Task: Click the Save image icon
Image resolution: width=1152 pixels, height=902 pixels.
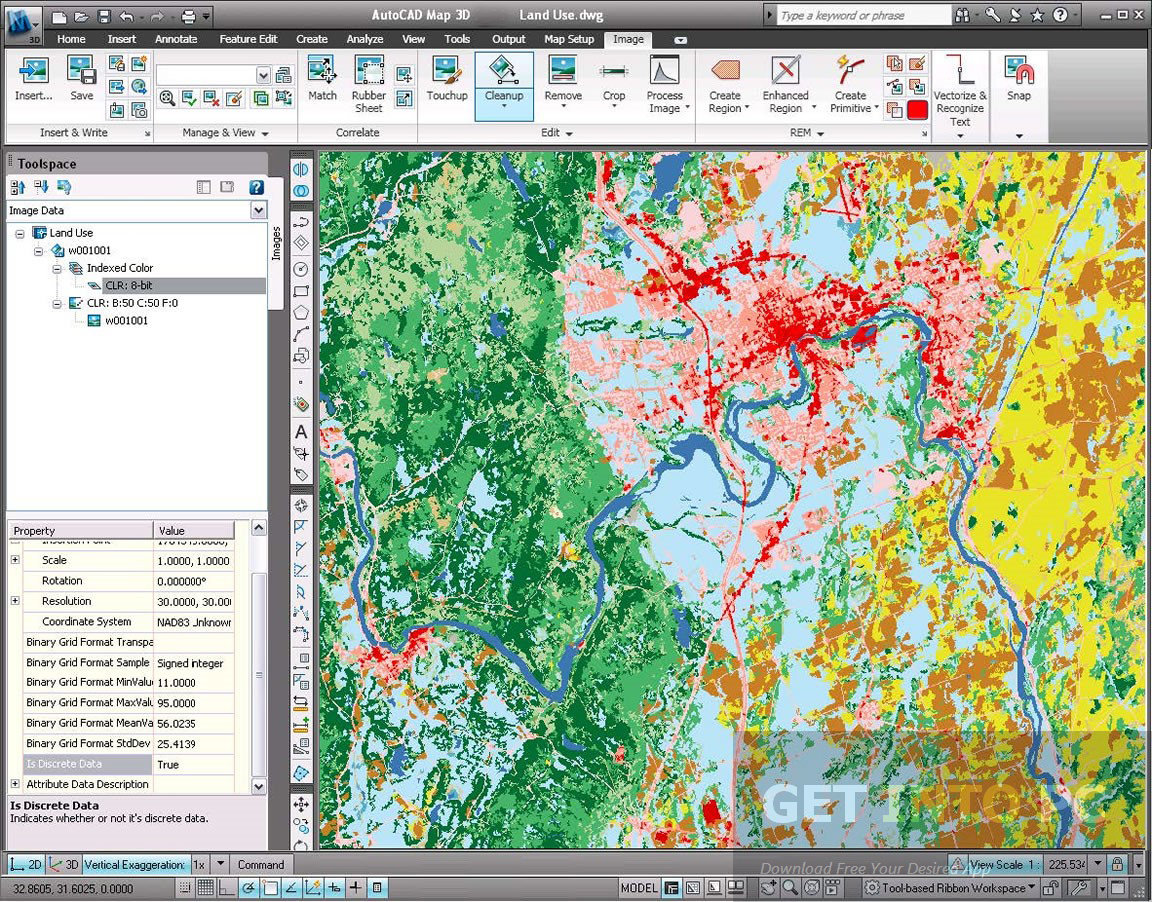Action: [x=82, y=78]
